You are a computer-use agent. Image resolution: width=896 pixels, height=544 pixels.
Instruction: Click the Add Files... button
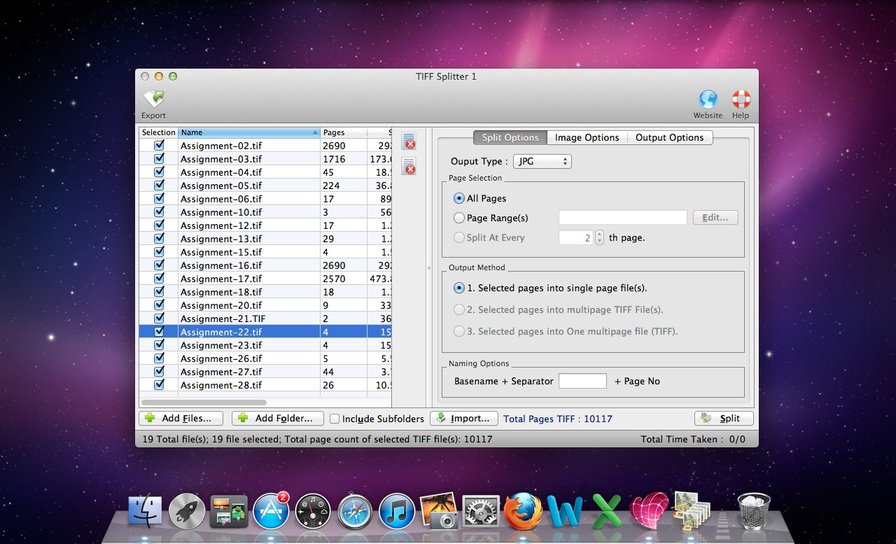point(181,418)
